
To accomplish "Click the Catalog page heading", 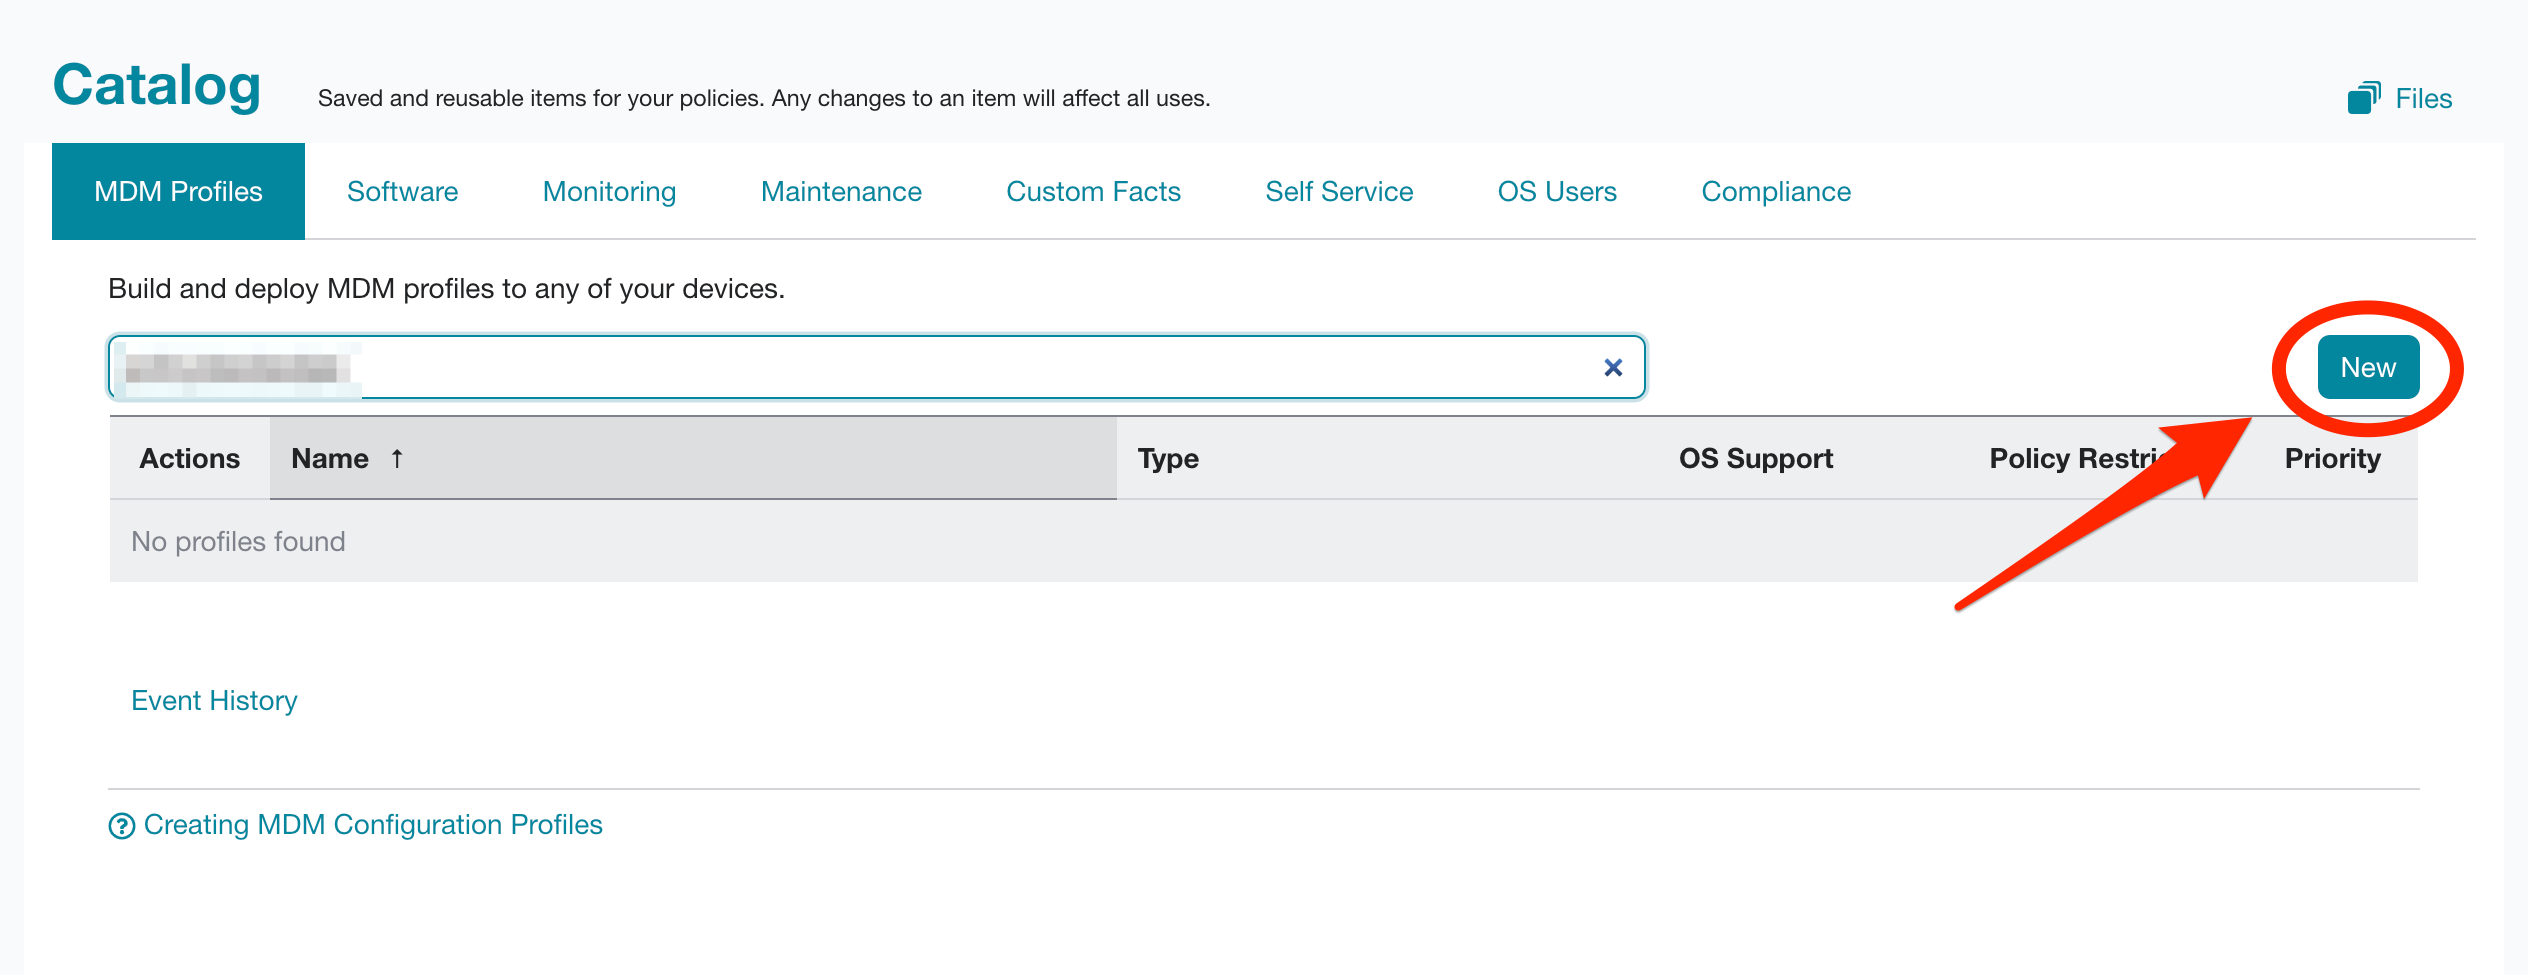I will click(157, 85).
